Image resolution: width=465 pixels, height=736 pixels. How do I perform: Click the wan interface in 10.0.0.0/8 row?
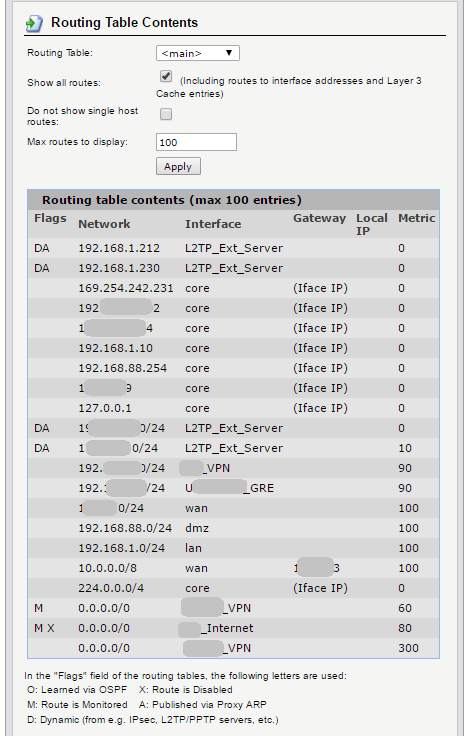[196, 568]
